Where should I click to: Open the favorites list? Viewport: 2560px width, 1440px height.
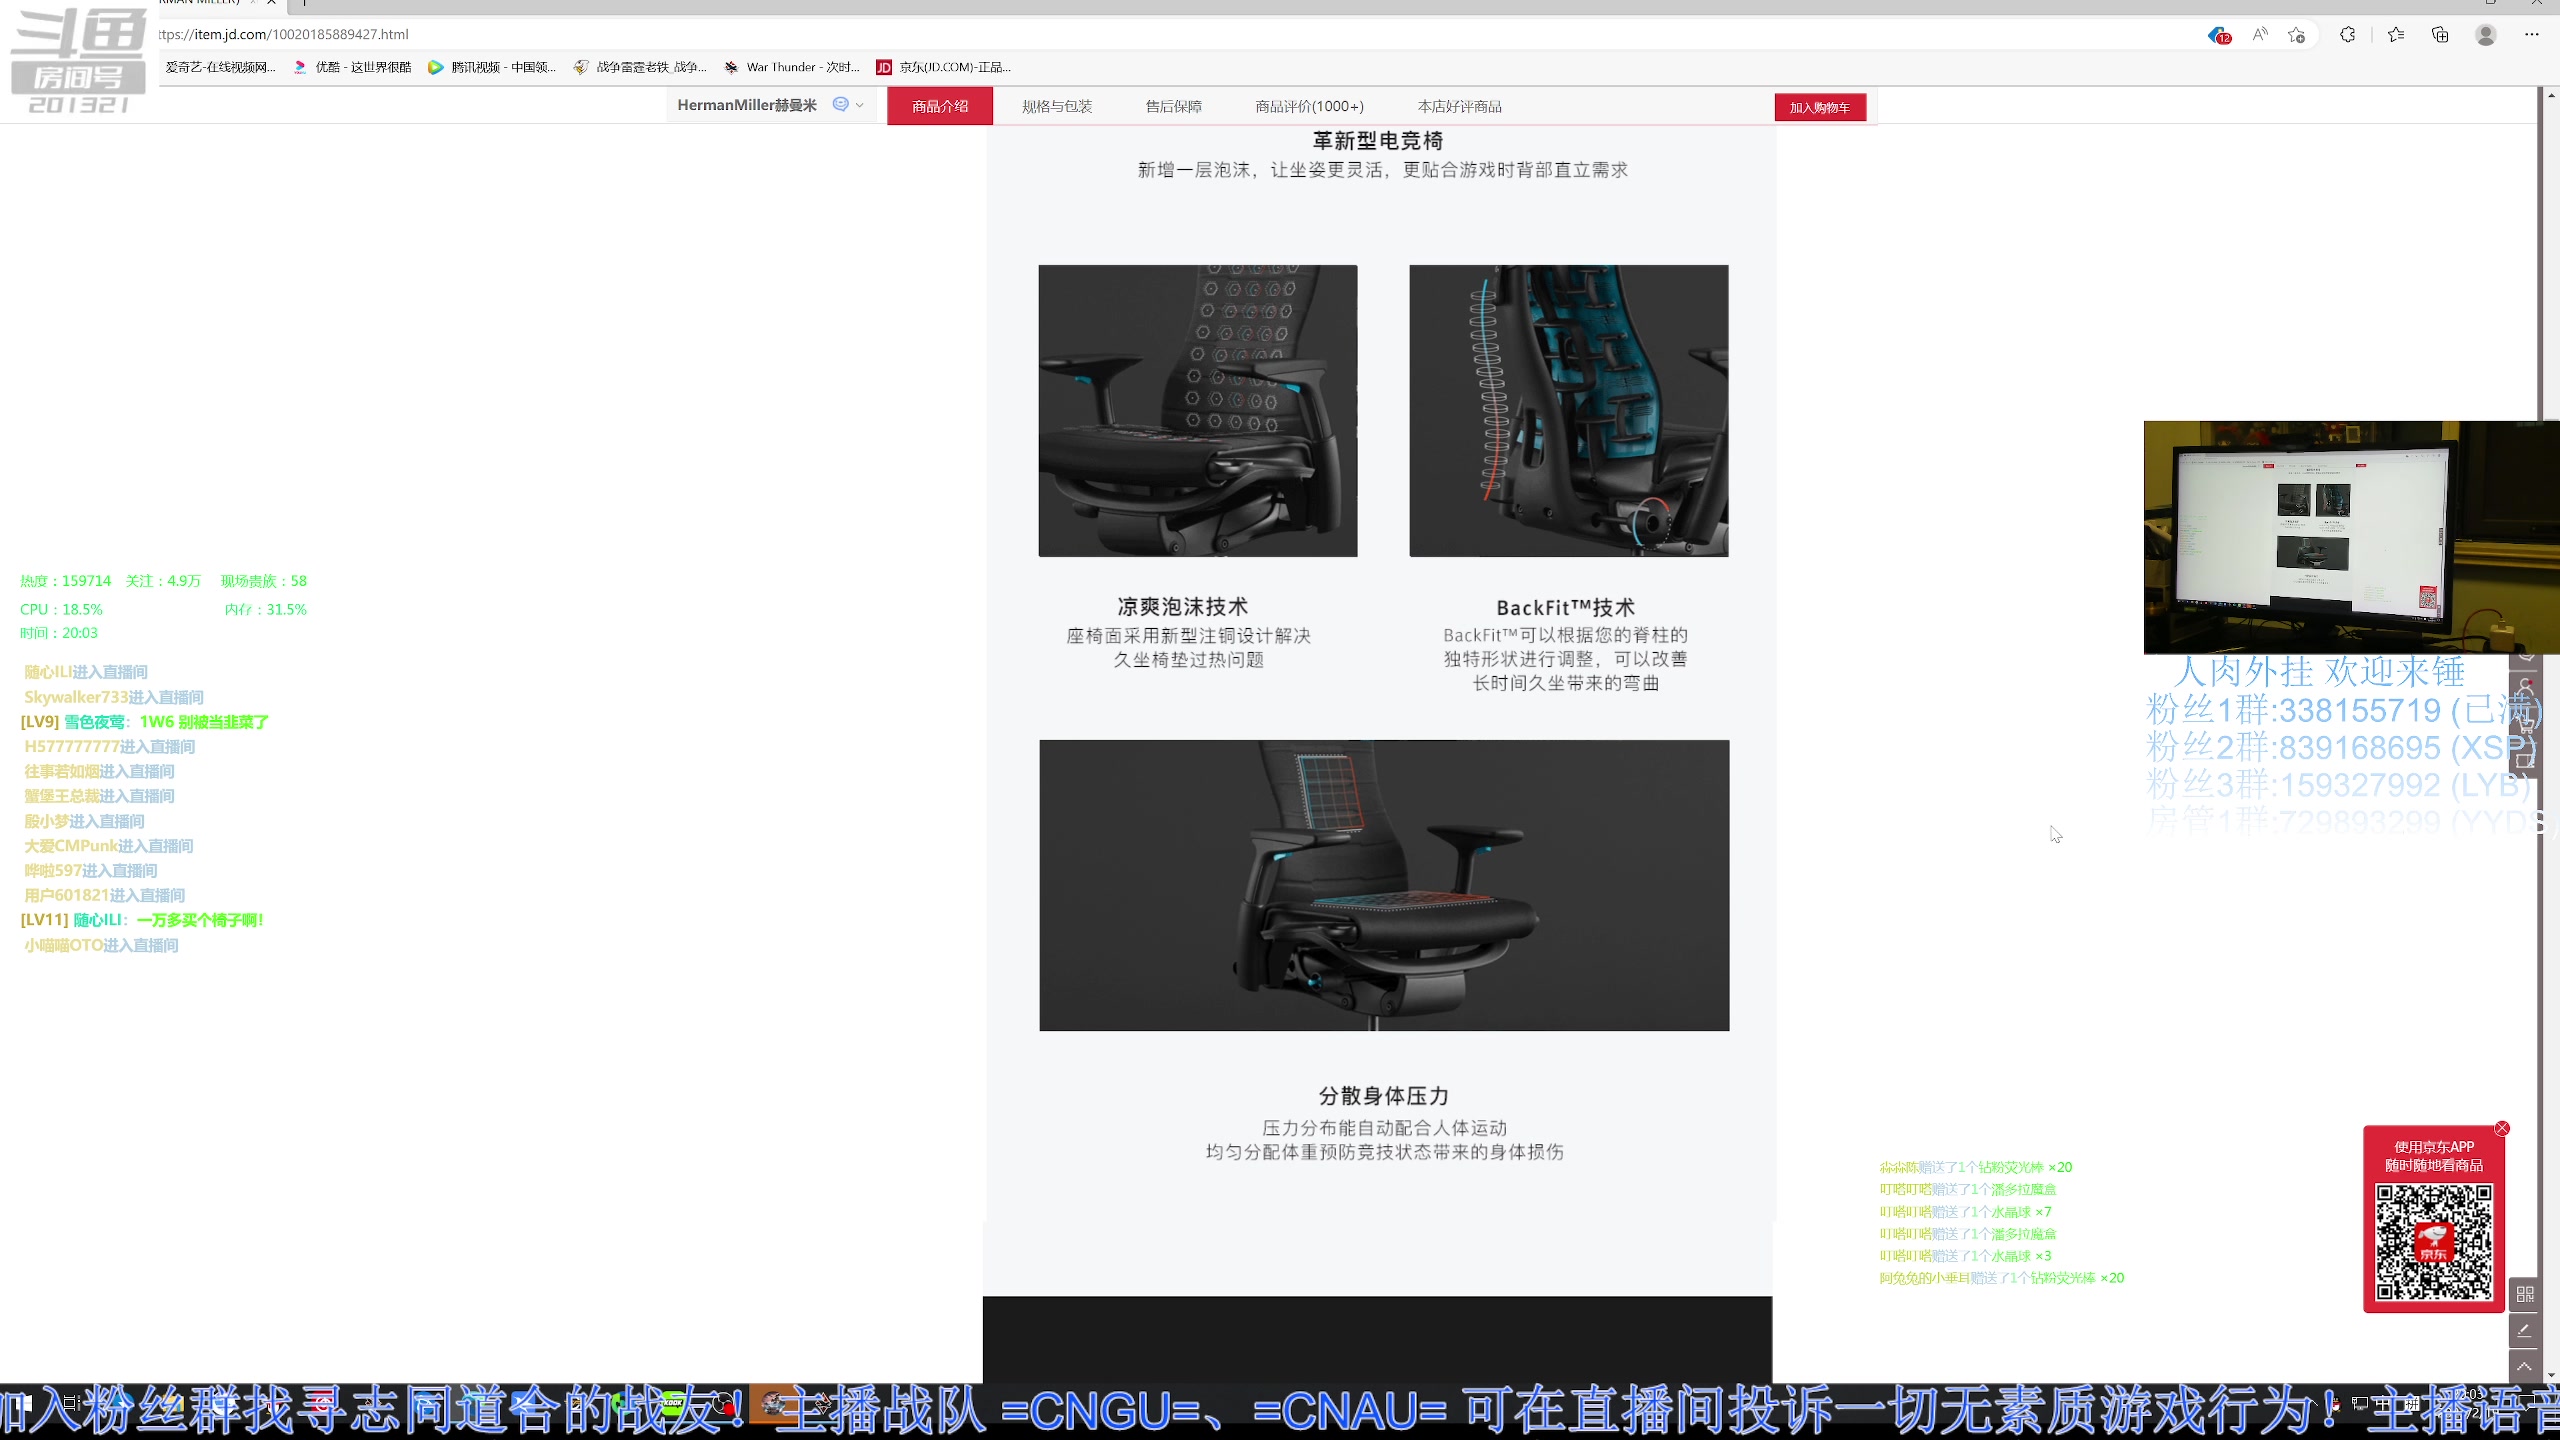(x=2395, y=34)
